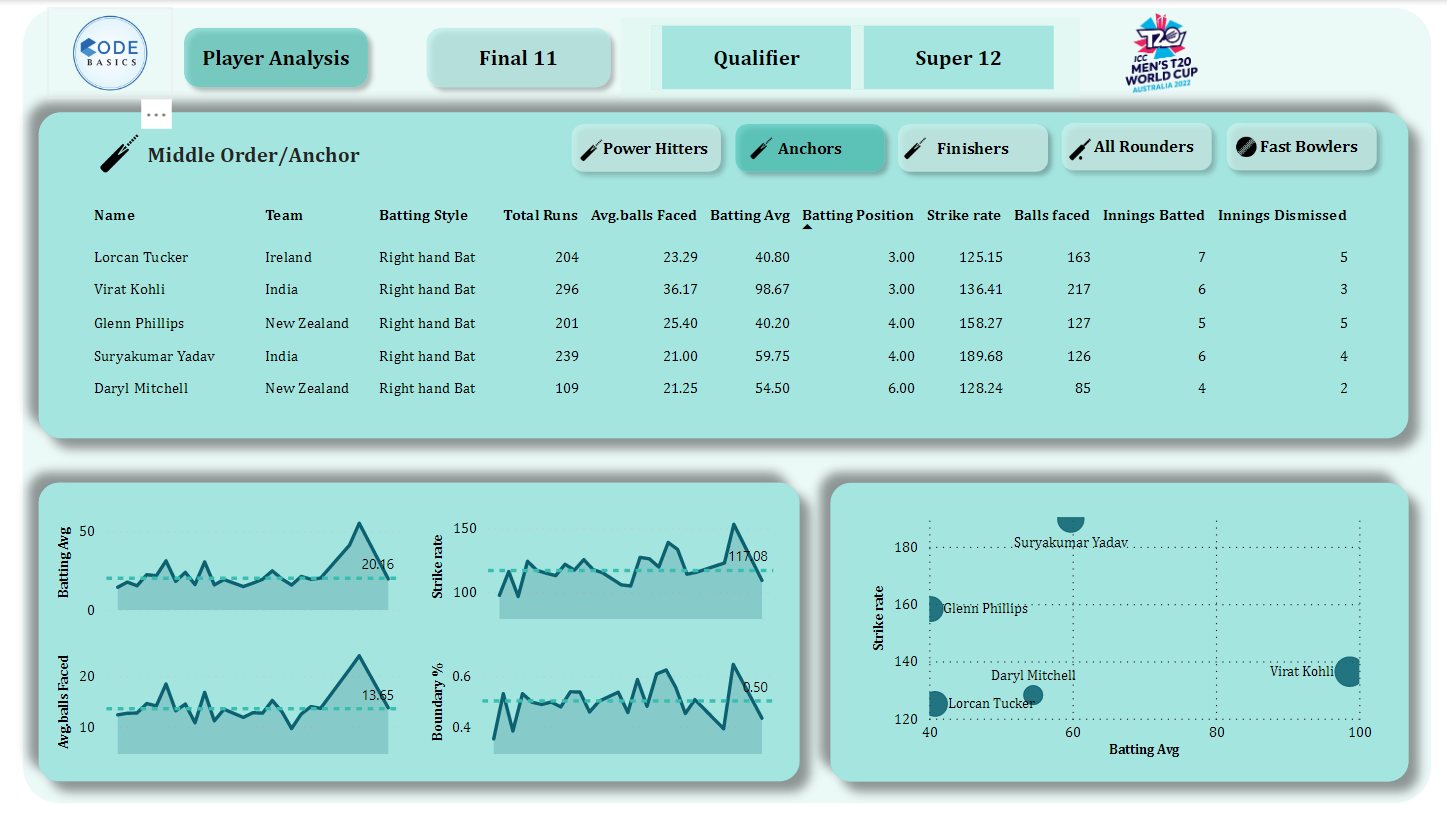
Task: Toggle the Super 12 stage filter
Action: [957, 57]
